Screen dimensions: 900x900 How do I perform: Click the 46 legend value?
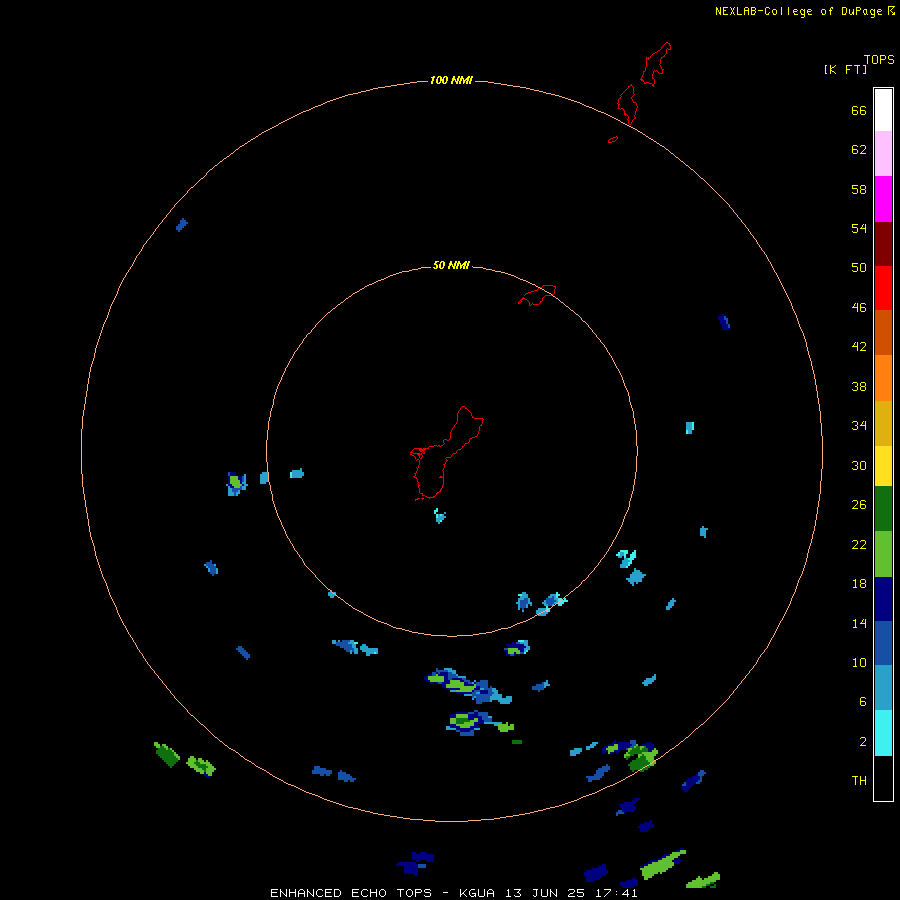click(859, 308)
